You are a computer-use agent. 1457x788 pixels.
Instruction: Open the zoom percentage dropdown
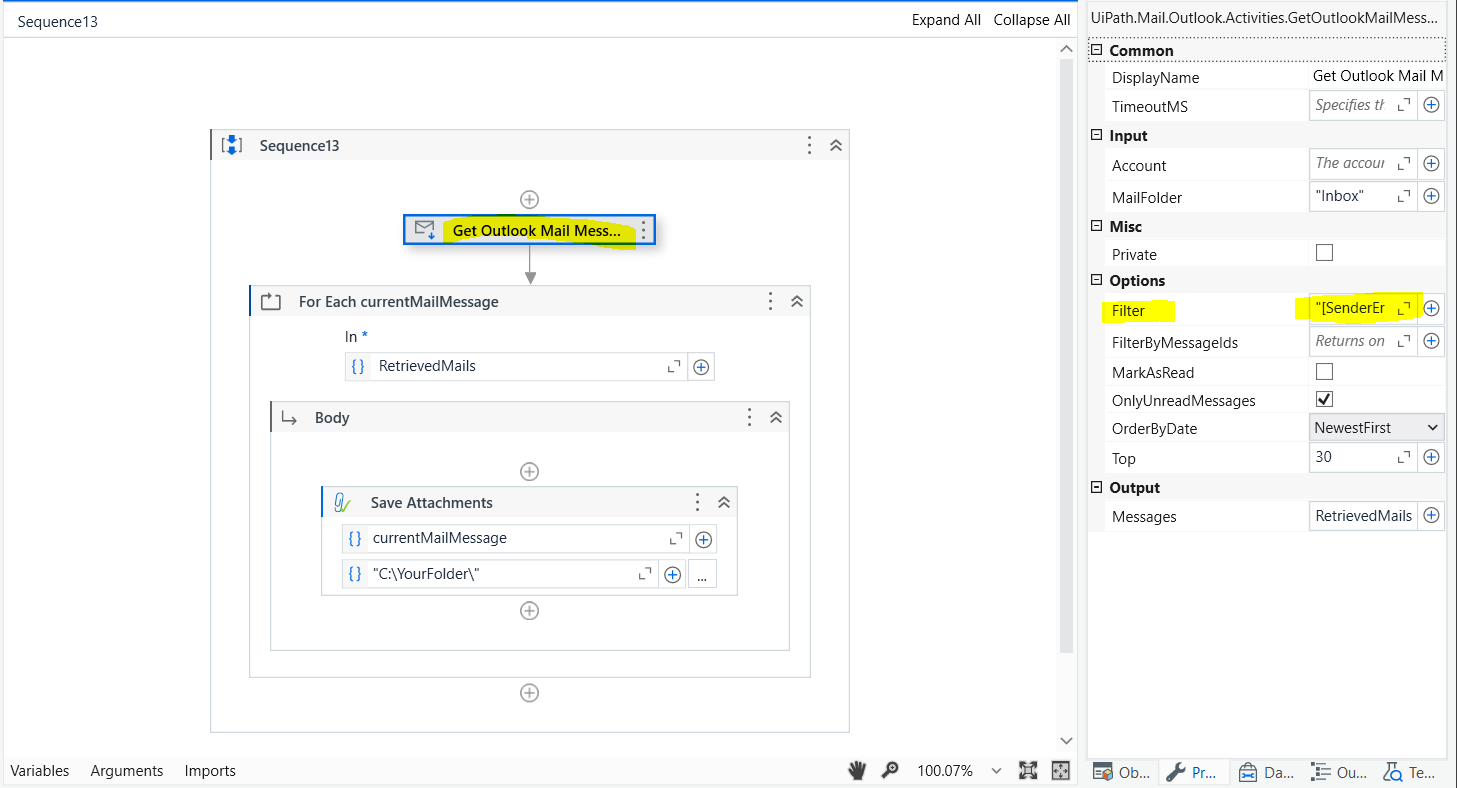click(x=996, y=771)
